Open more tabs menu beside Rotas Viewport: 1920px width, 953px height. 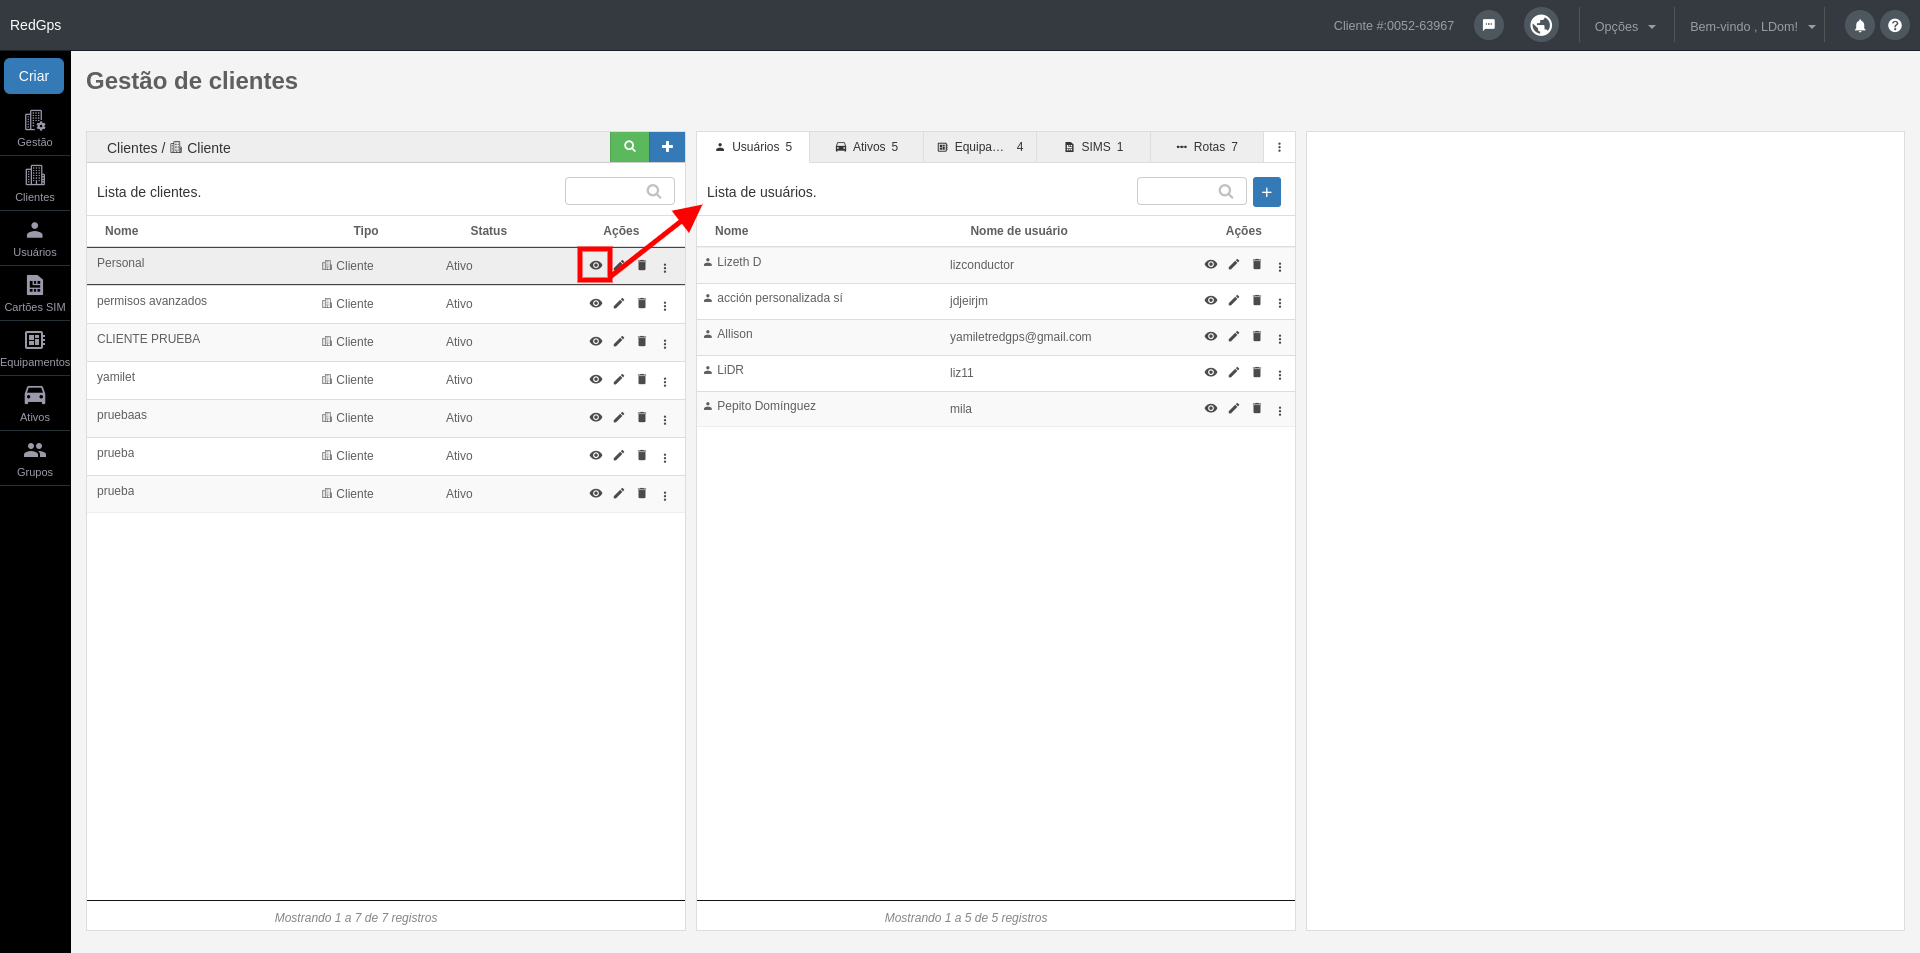point(1279,147)
